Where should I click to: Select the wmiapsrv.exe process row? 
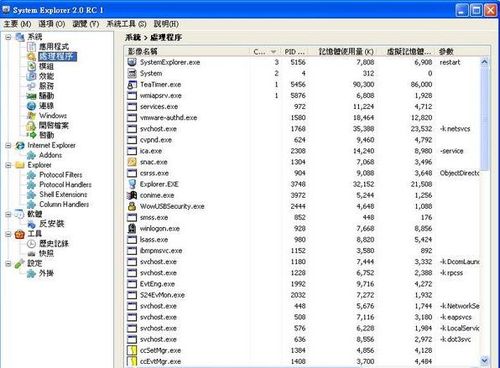pyautogui.click(x=303, y=95)
